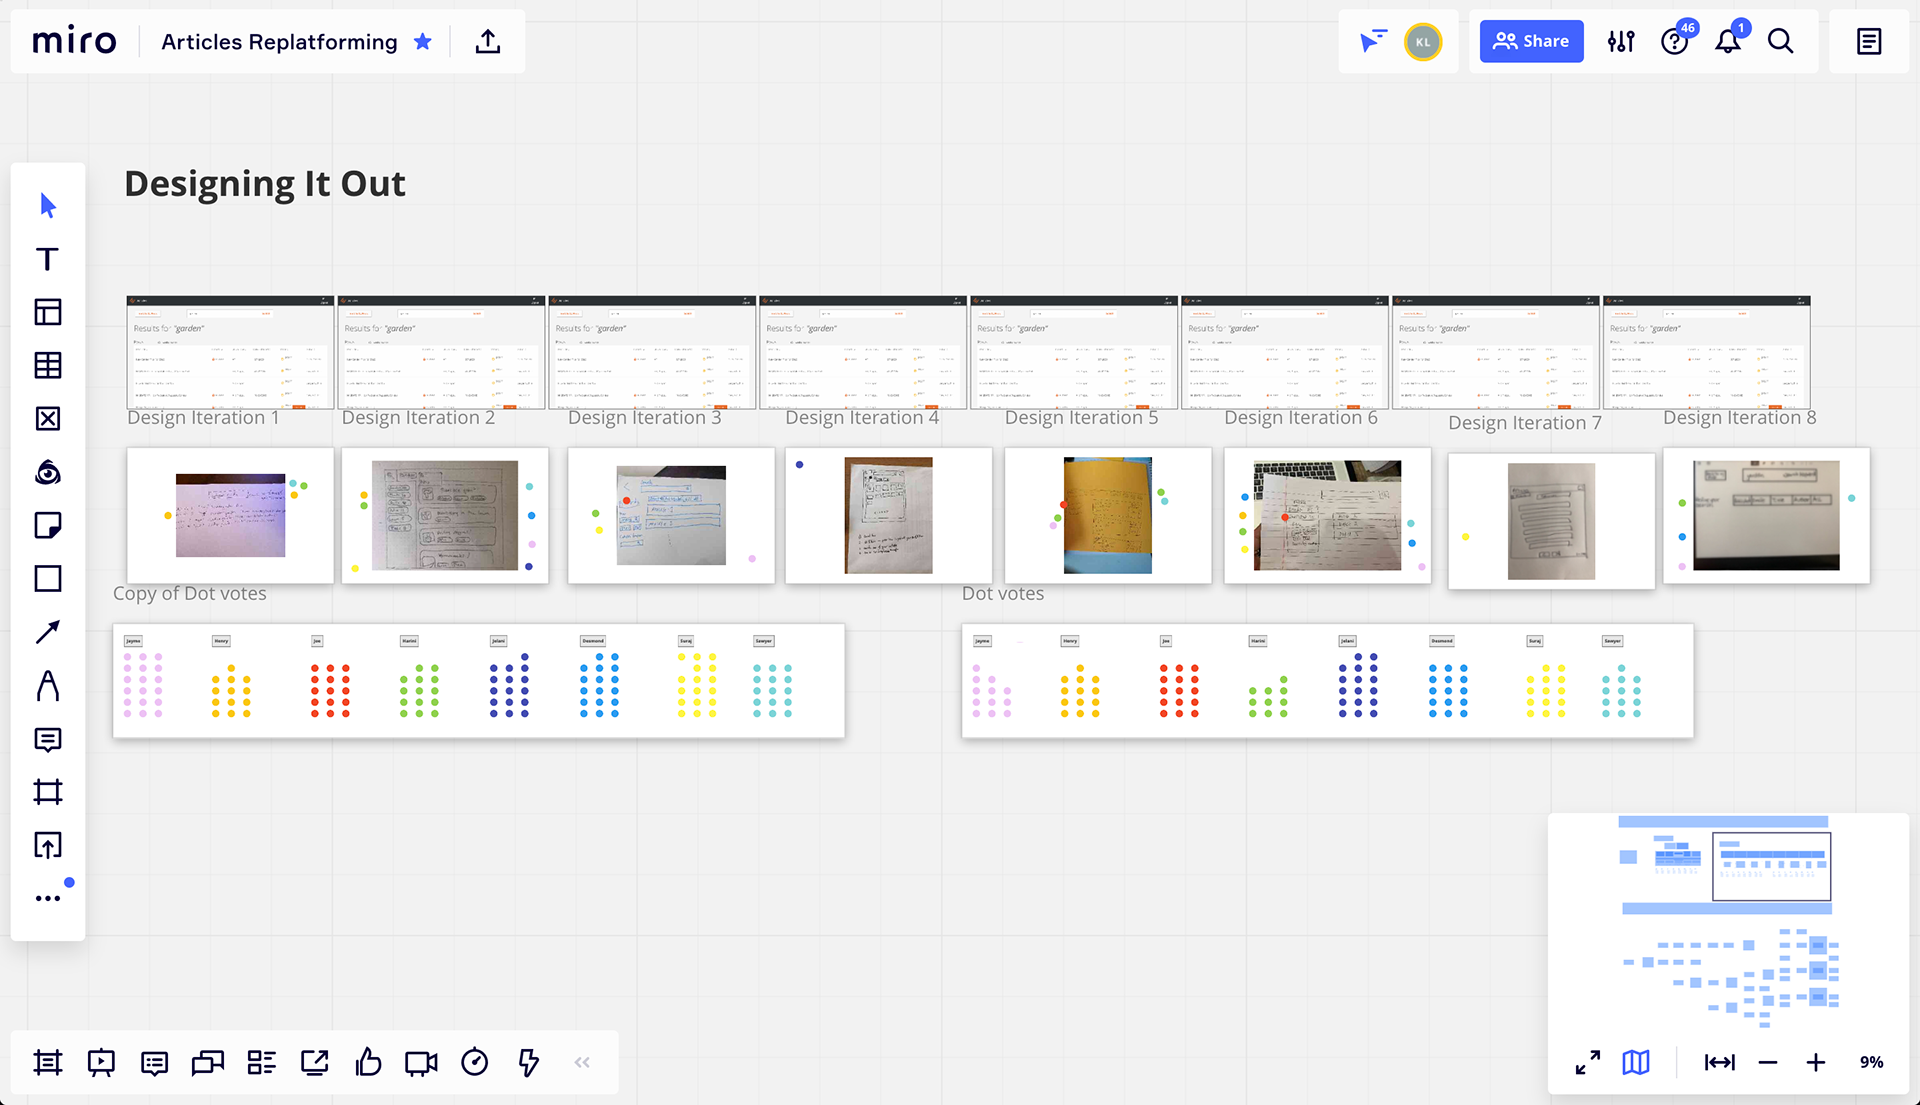Click the Upload tool icon

click(x=47, y=846)
